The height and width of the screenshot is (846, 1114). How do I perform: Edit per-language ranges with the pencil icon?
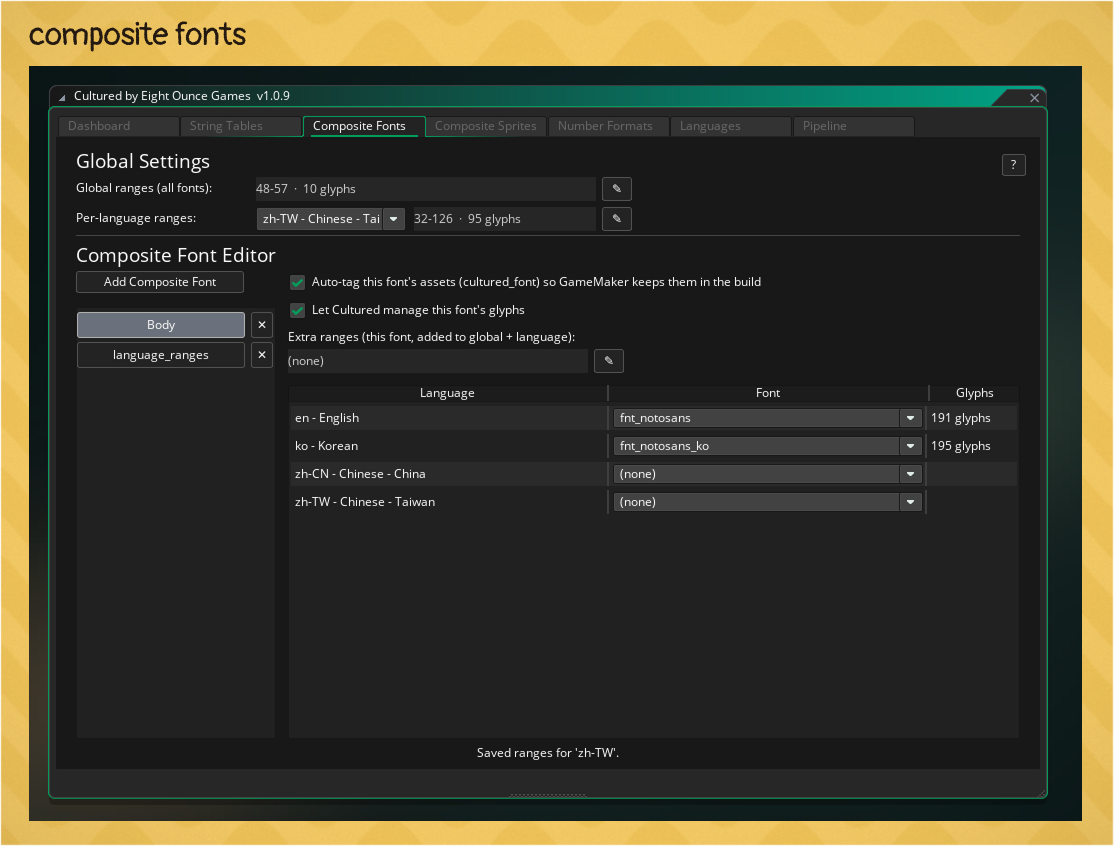[x=617, y=219]
